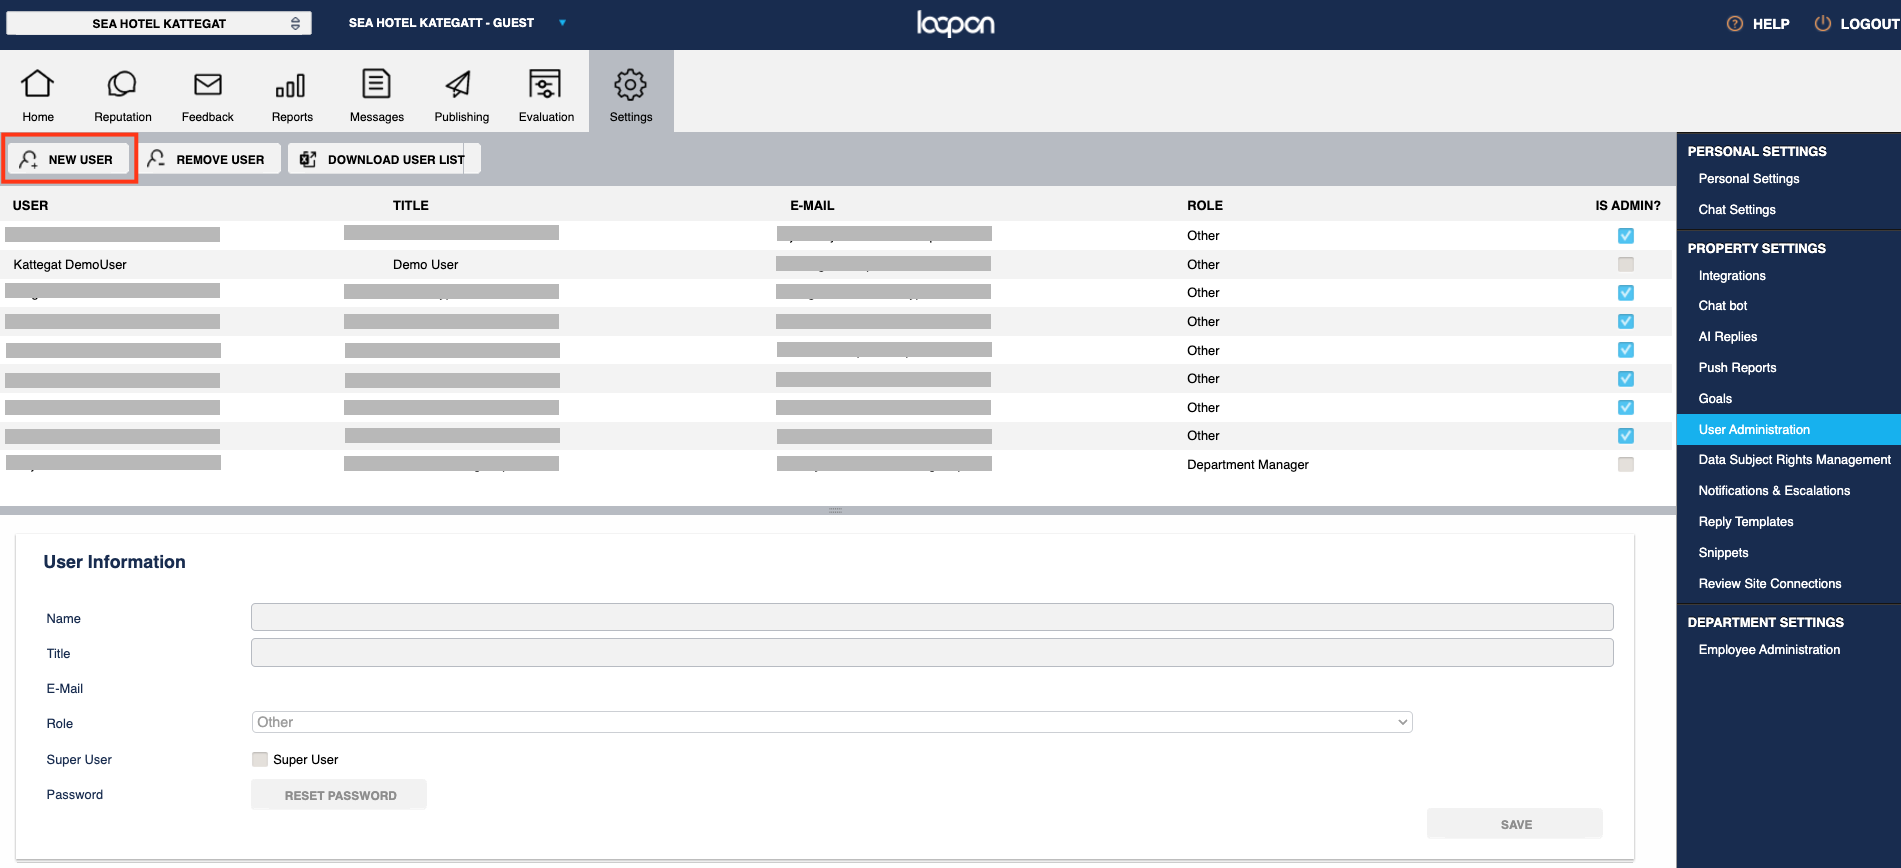The width and height of the screenshot is (1901, 868).
Task: Click into the Name input field
Action: [x=932, y=617]
